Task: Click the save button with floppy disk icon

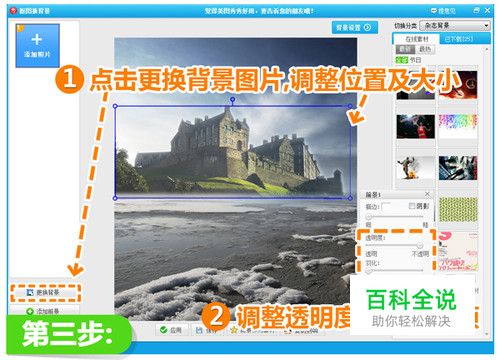Action: [206, 330]
